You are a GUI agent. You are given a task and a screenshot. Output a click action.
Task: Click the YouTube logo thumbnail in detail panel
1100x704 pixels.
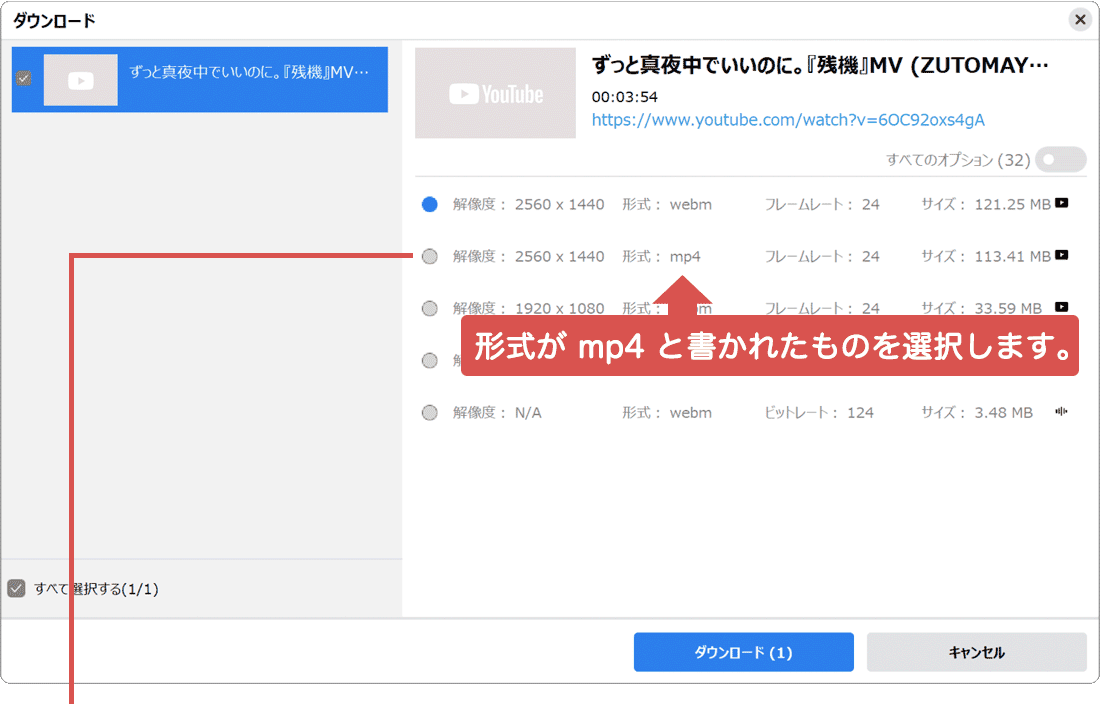click(494, 92)
